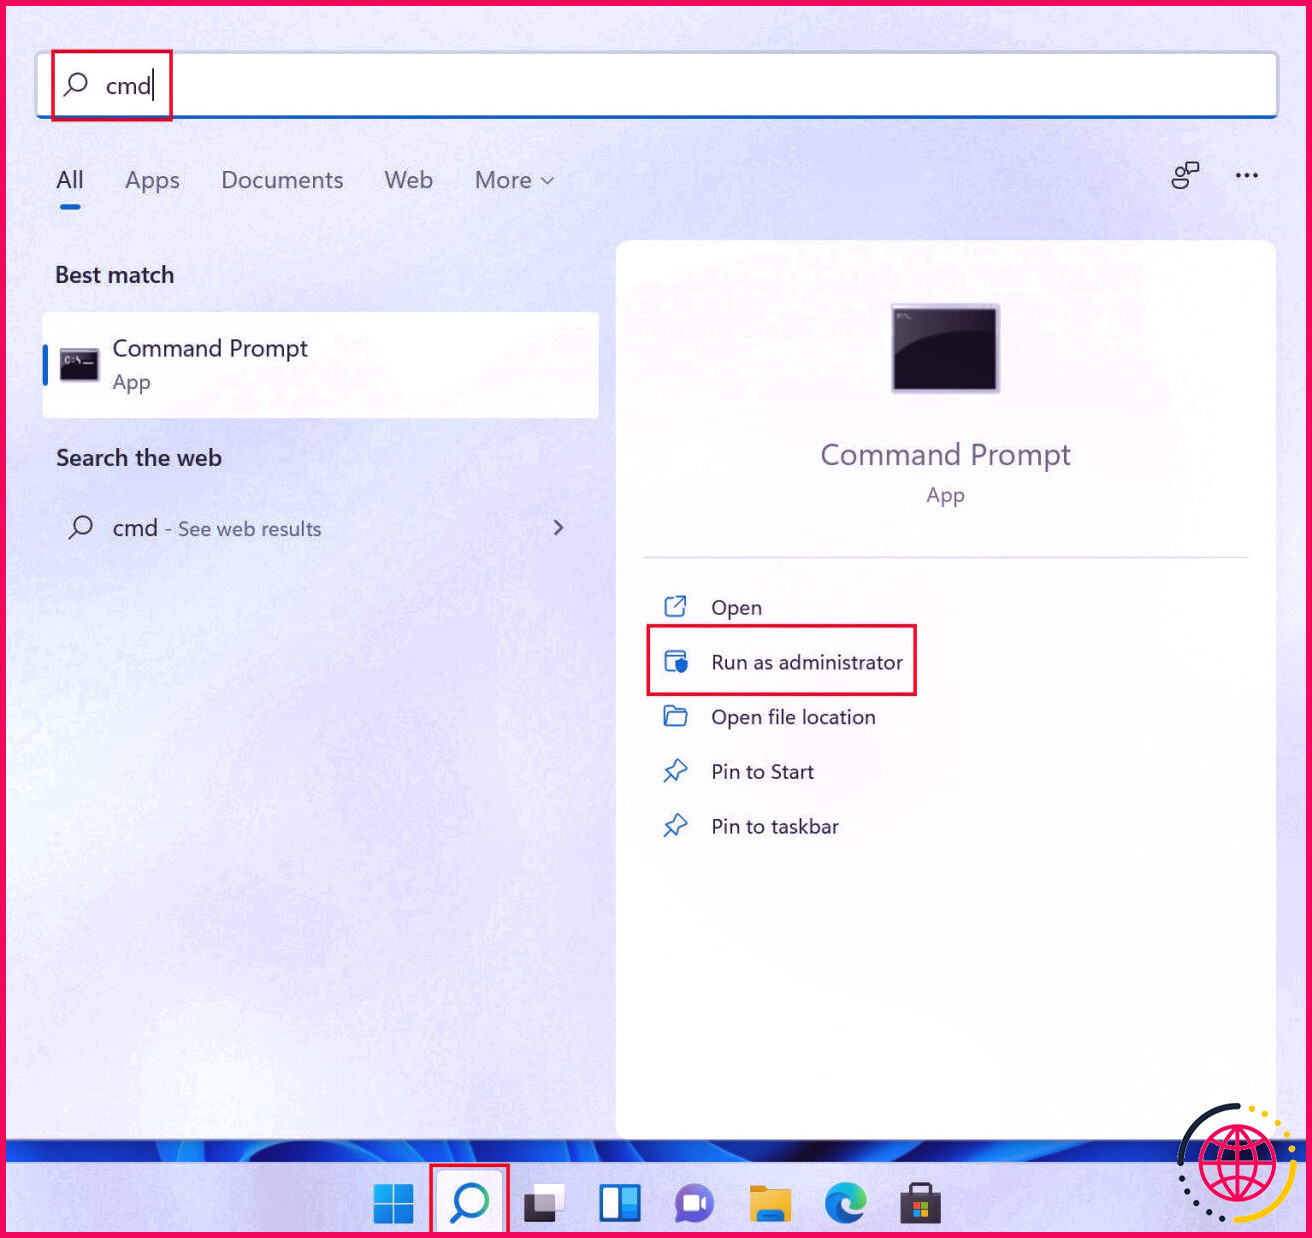Viewport: 1312px width, 1238px height.
Task: Switch to the Documents filter tab
Action: 282,181
